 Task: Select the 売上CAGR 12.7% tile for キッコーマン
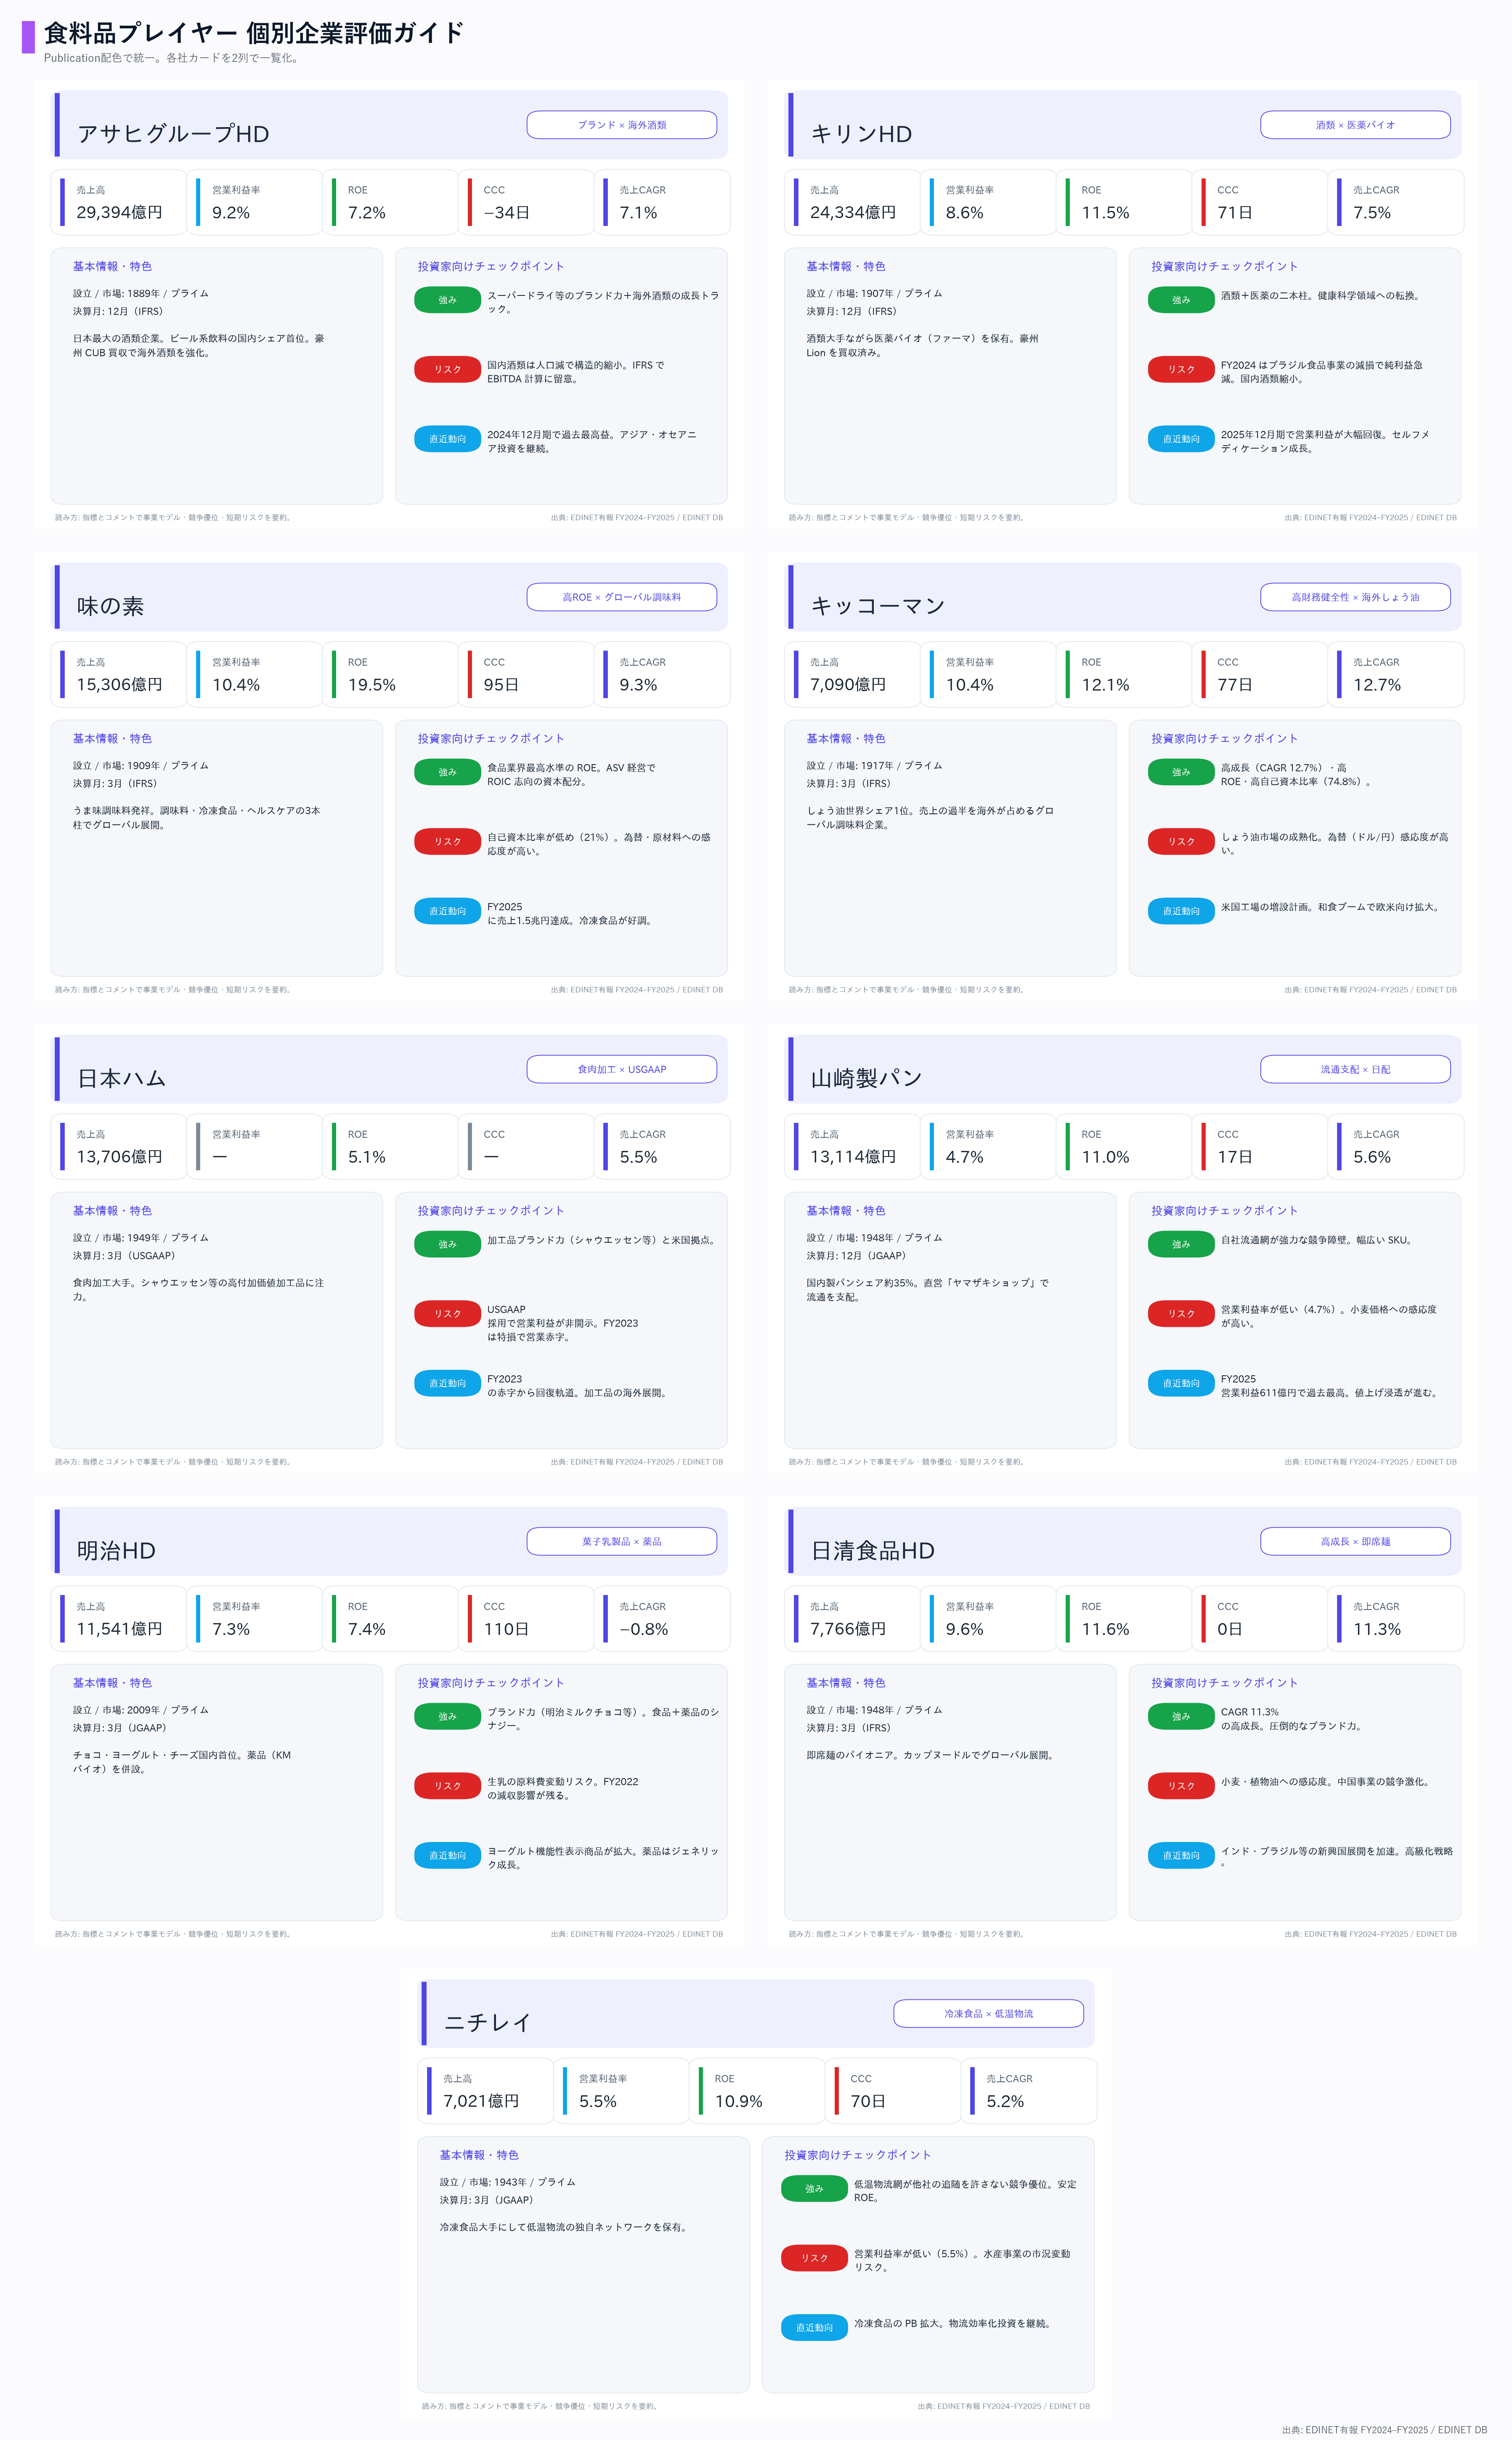click(x=1395, y=674)
